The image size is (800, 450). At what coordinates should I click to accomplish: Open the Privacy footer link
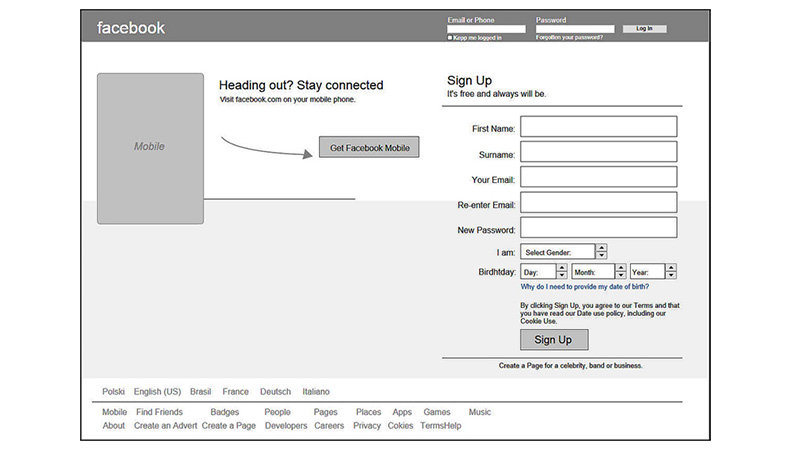click(x=367, y=426)
